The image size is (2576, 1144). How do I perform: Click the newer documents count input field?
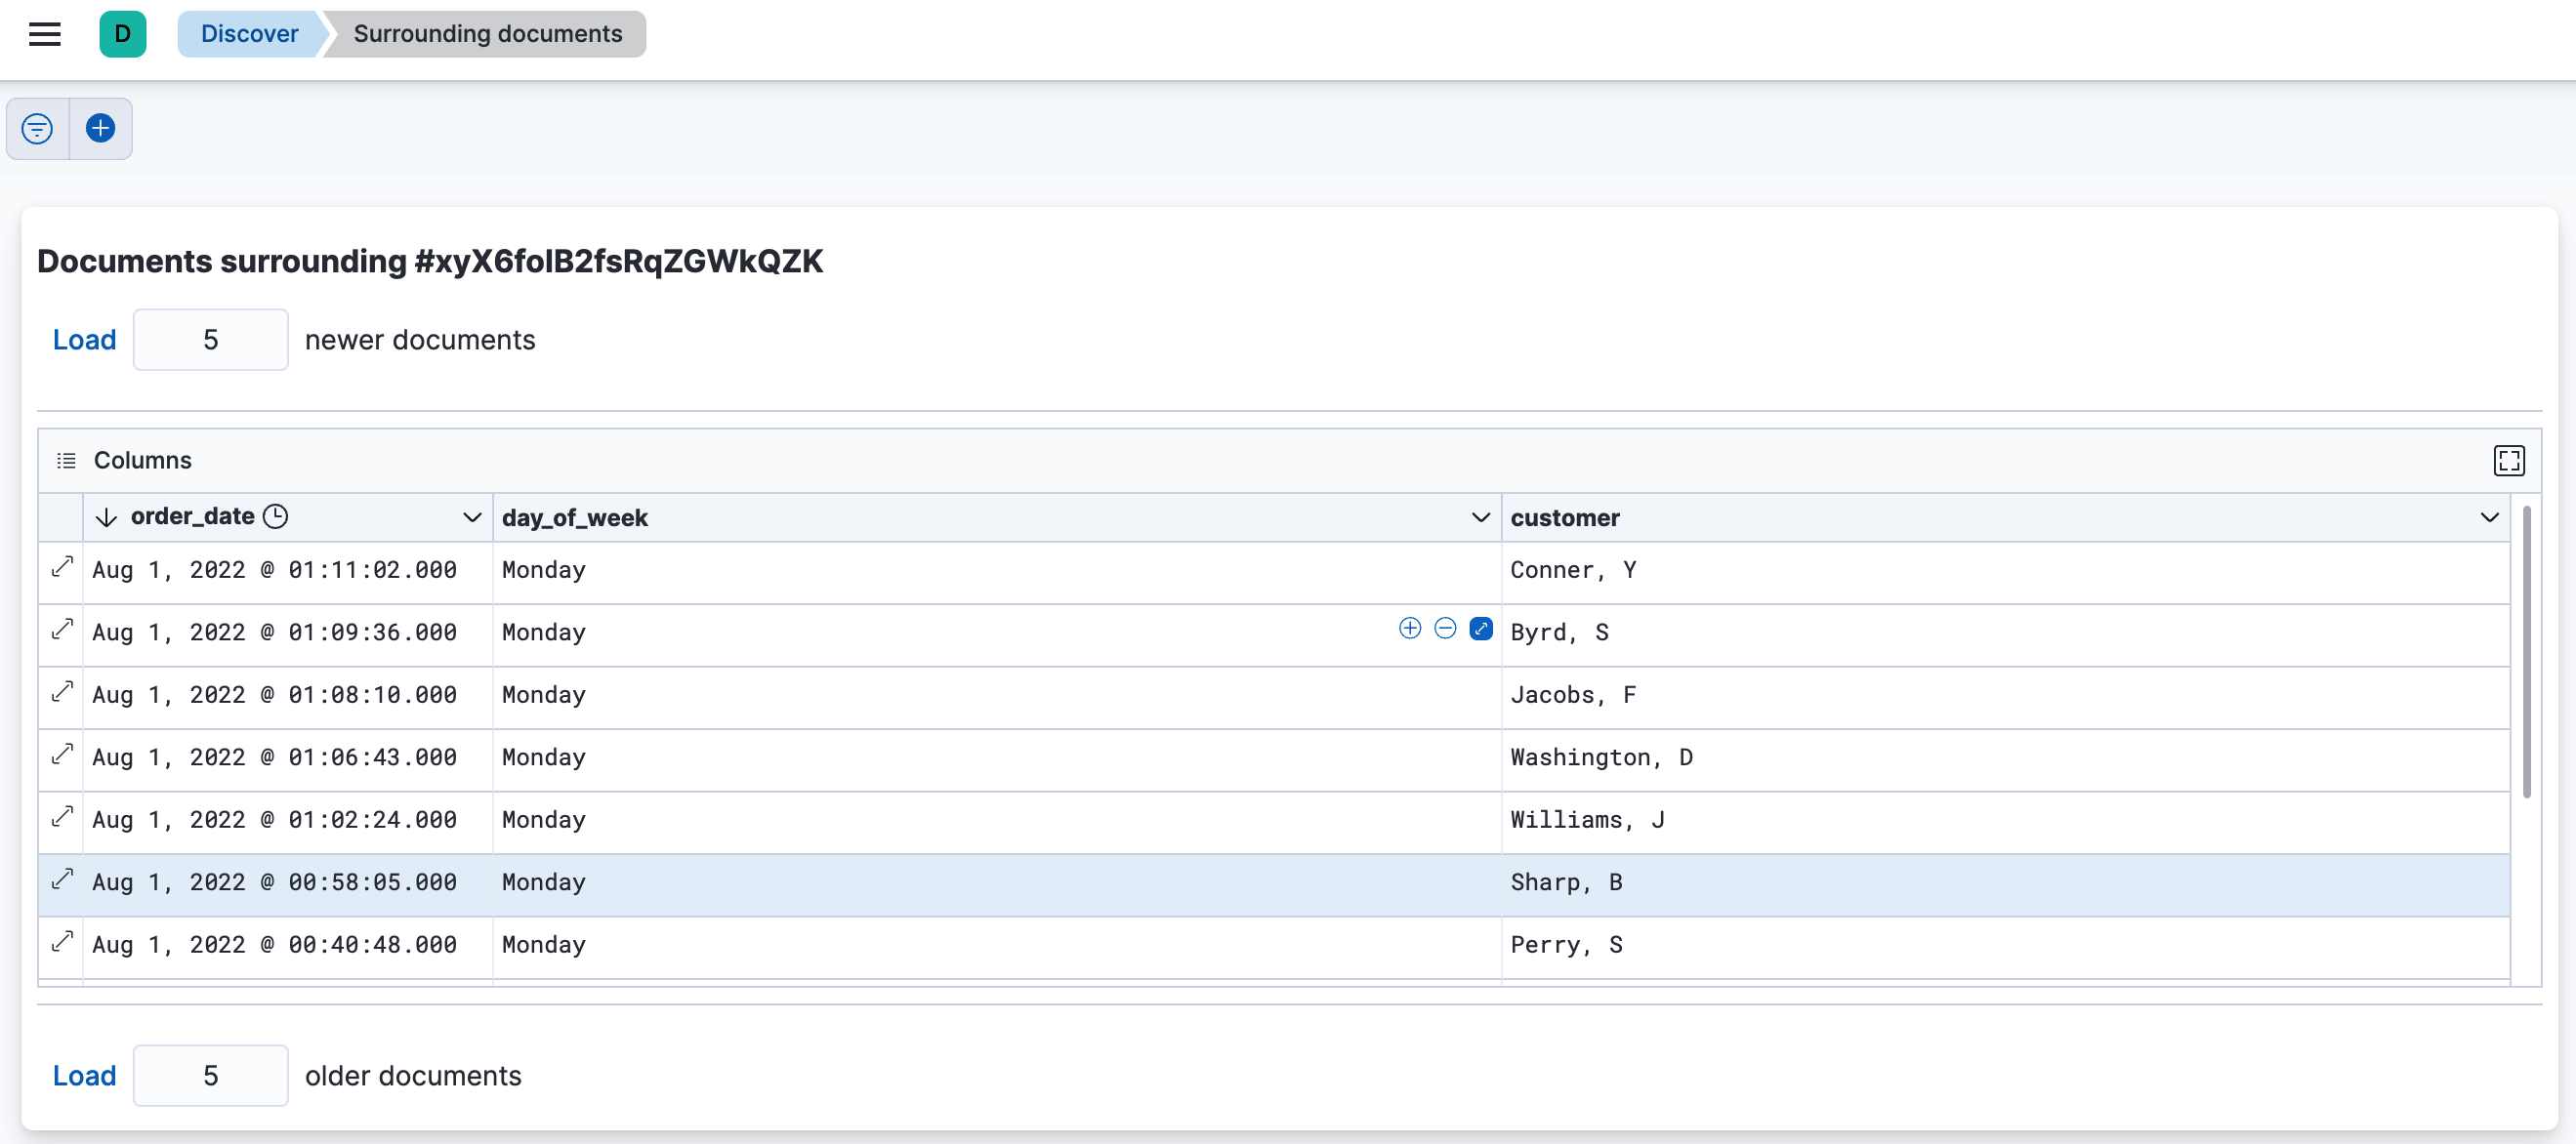pyautogui.click(x=210, y=339)
